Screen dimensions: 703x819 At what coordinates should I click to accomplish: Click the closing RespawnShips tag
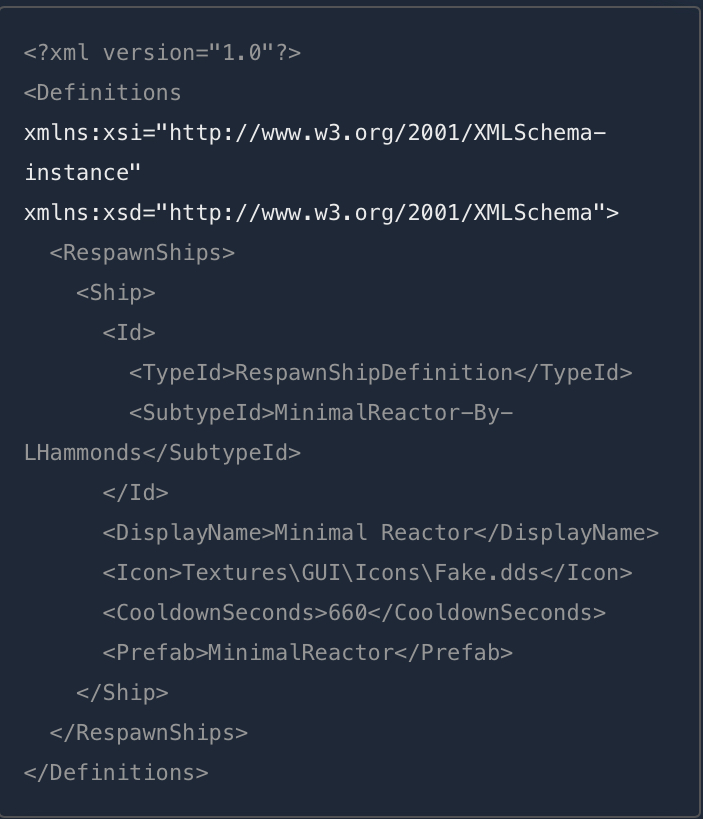click(148, 732)
